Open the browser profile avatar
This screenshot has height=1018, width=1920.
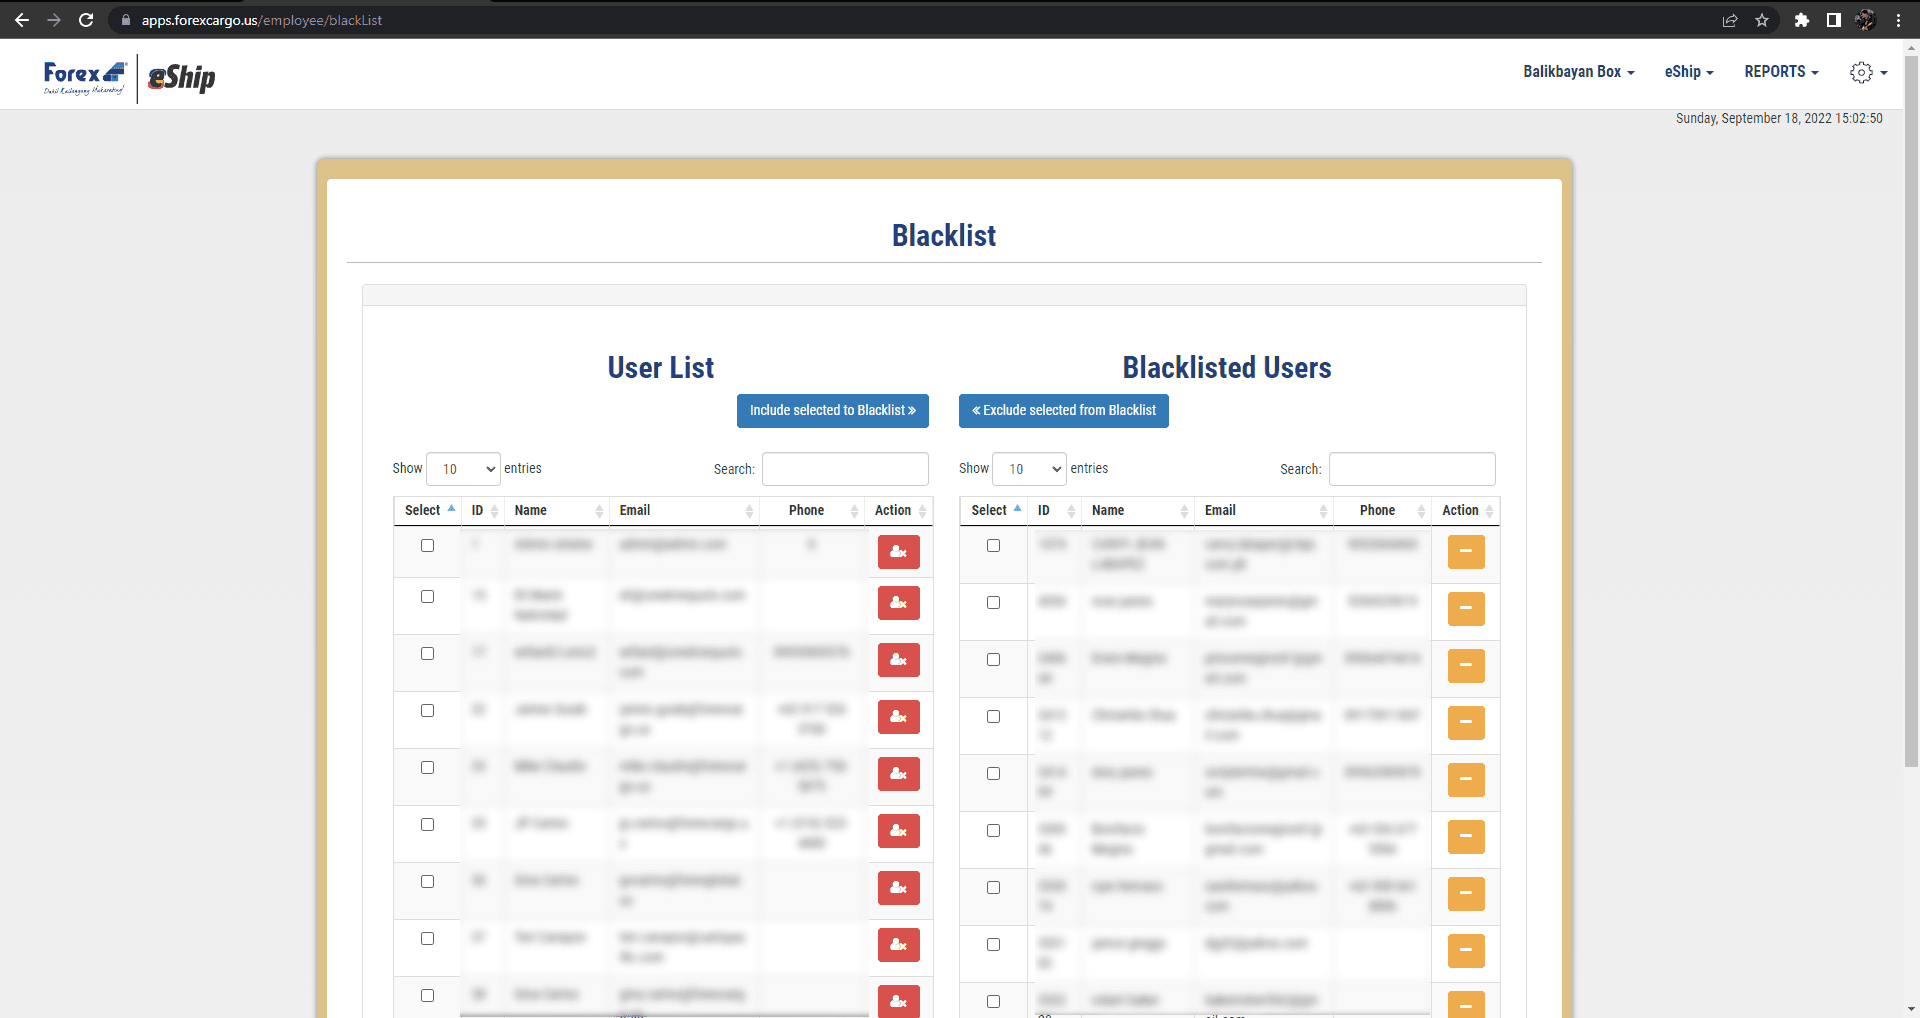point(1865,20)
